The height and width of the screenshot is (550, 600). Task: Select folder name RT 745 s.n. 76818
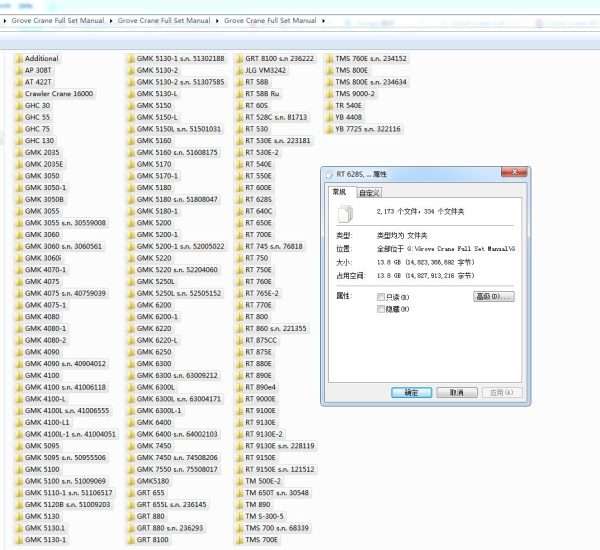274,246
